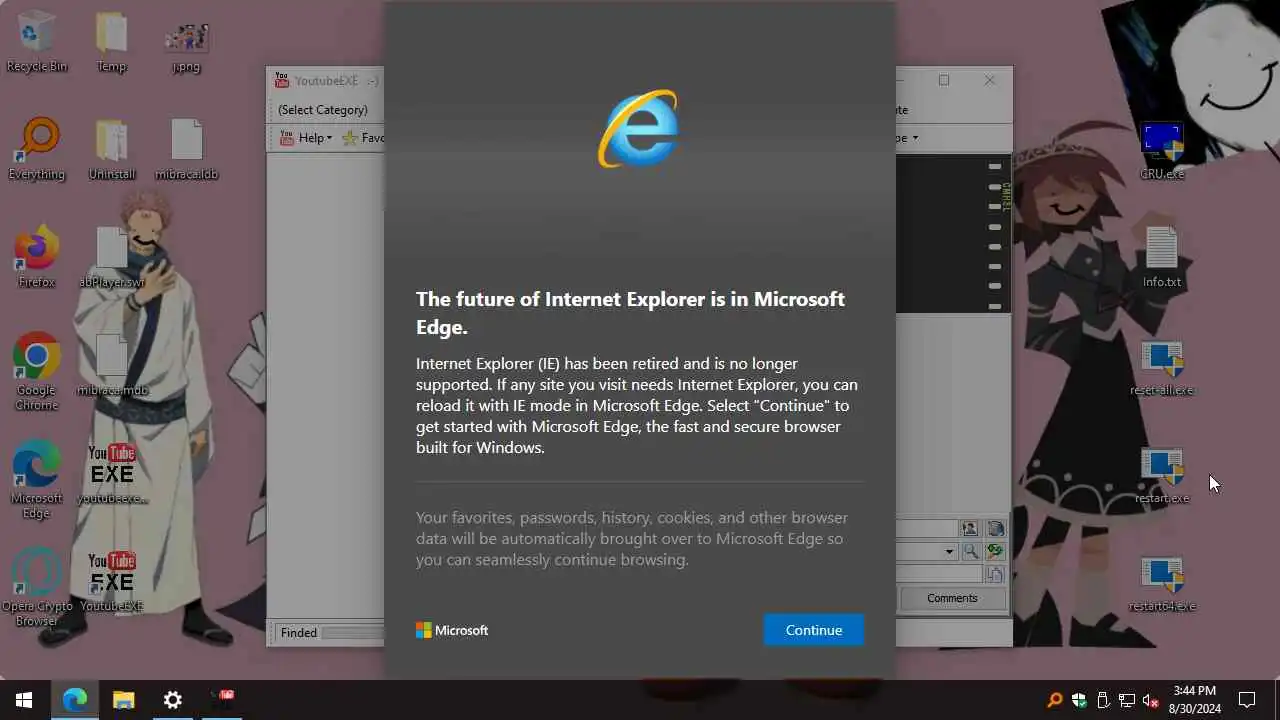Open the Uninstall folder icon
1280x720 pixels.
click(111, 150)
